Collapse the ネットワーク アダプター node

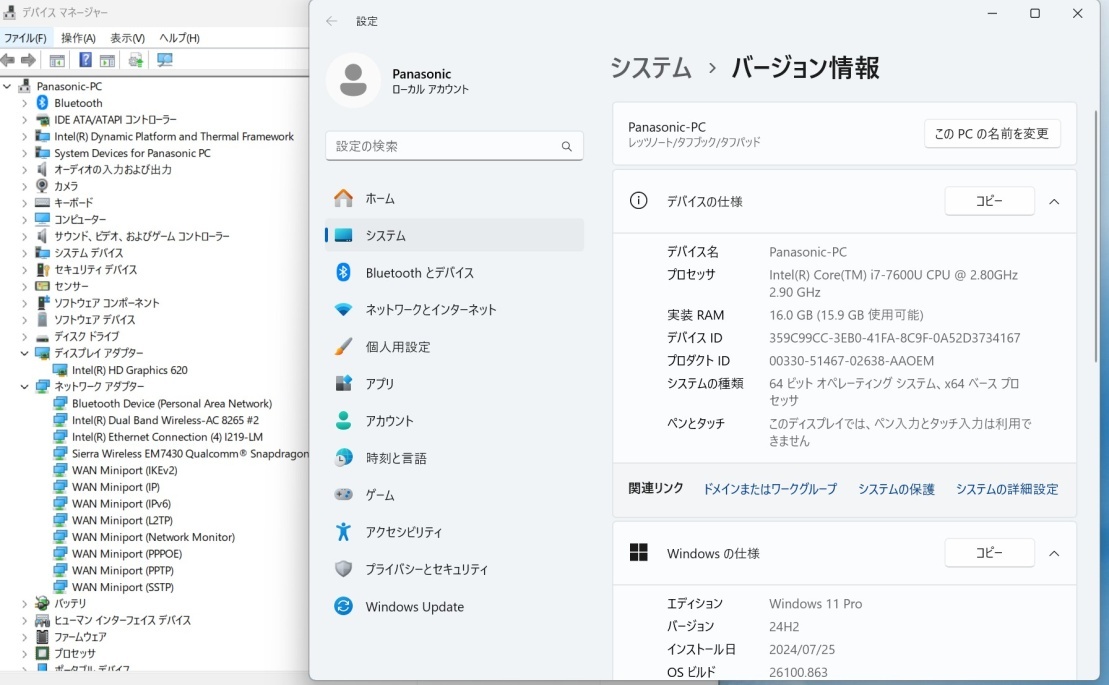pyautogui.click(x=24, y=387)
